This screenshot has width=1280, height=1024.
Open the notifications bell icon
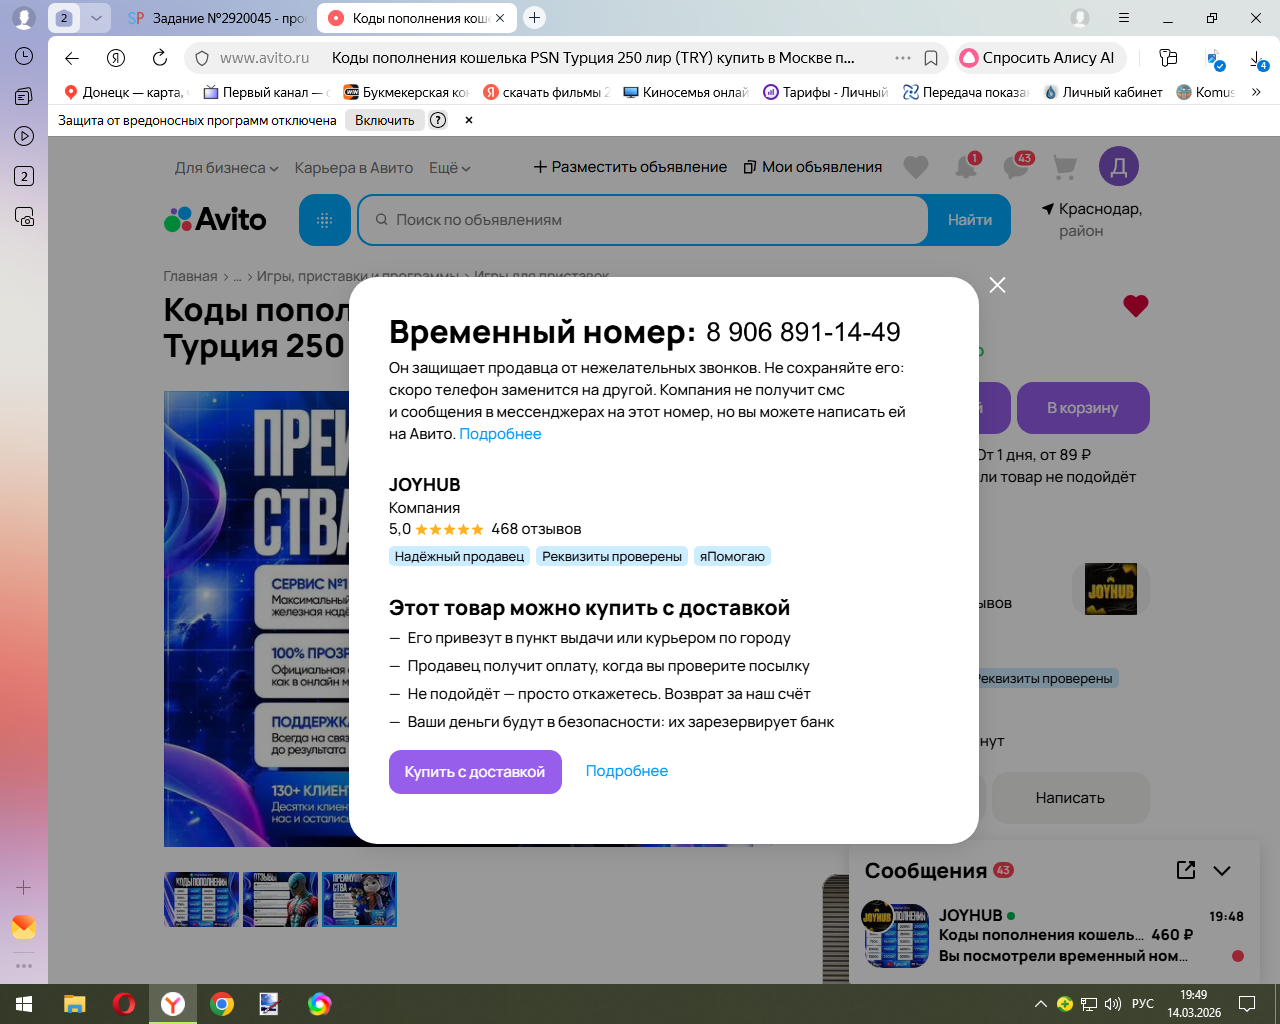point(966,166)
